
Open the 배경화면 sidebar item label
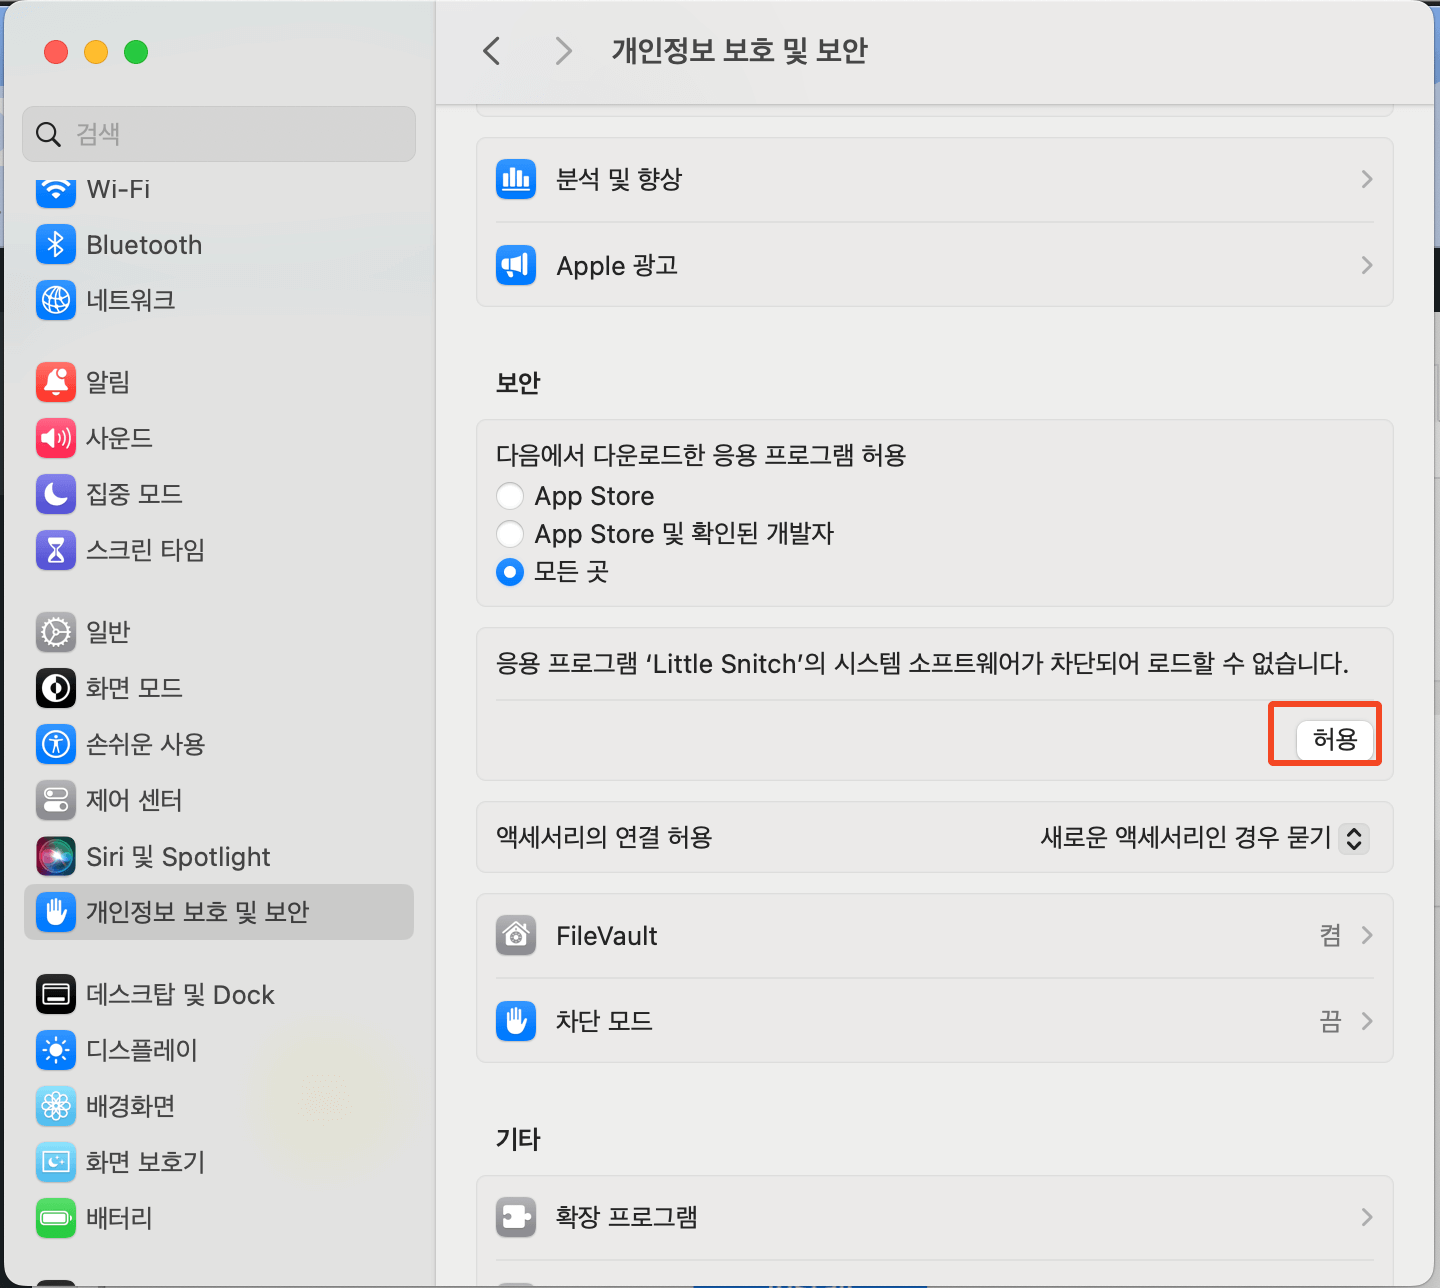pyautogui.click(x=131, y=1106)
